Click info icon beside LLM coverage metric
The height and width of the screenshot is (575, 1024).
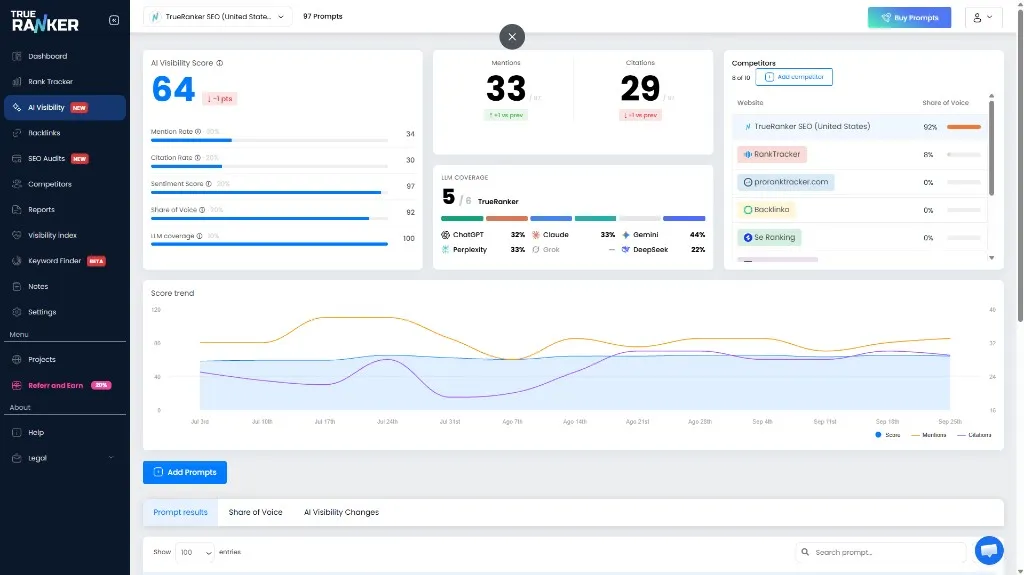pos(199,237)
